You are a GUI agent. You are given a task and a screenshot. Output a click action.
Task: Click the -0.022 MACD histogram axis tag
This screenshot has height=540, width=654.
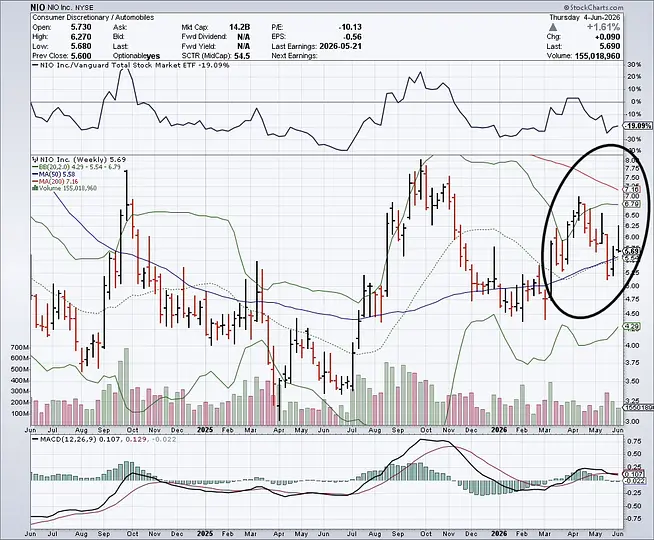click(x=634, y=481)
